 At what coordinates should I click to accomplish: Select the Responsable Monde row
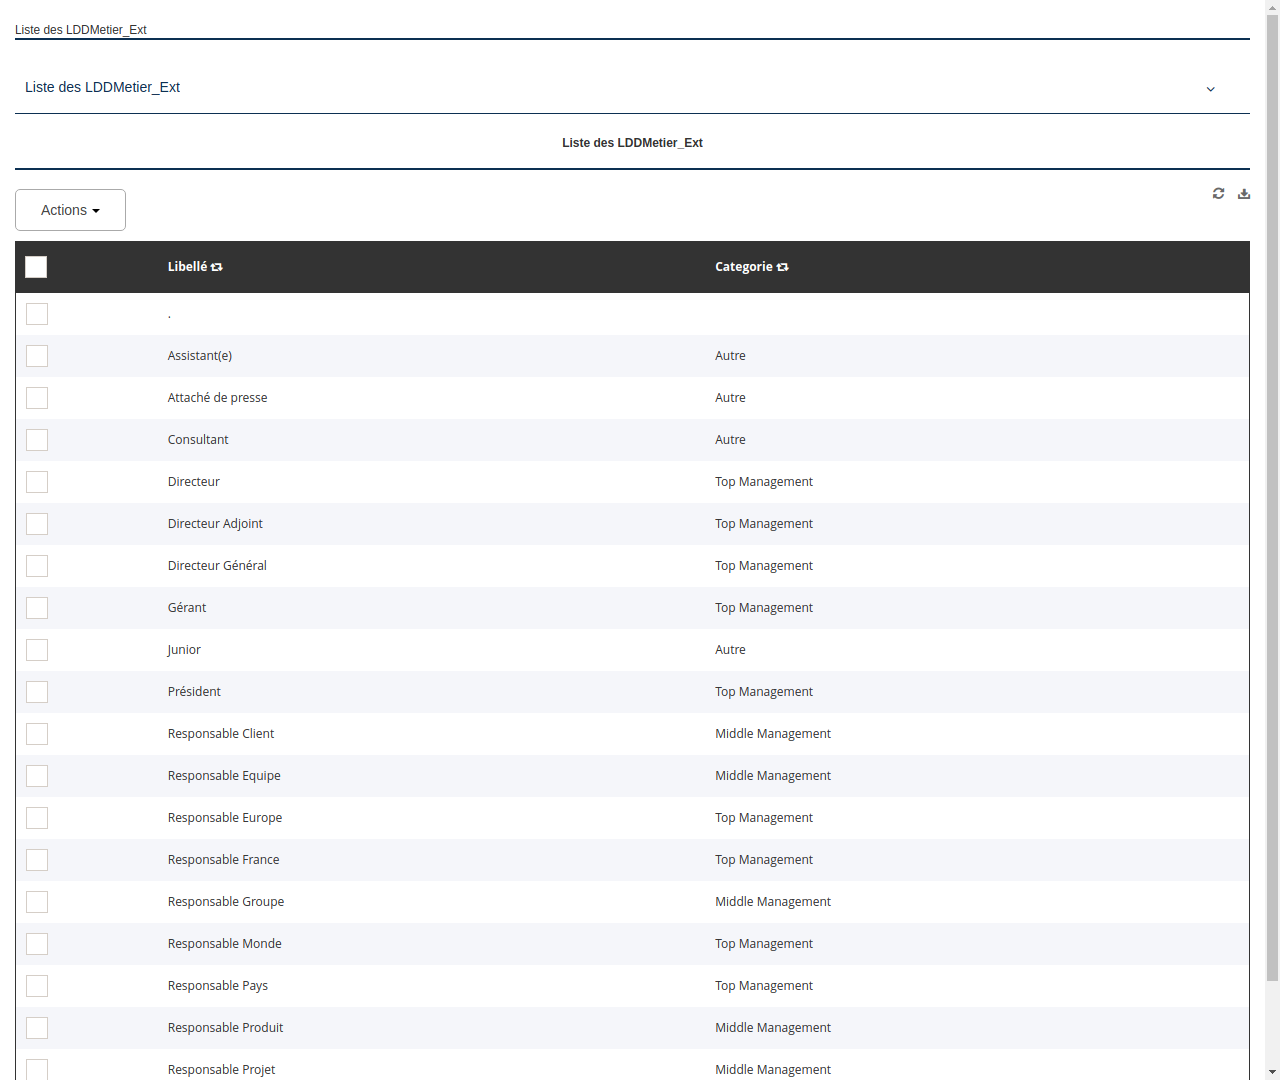37,944
